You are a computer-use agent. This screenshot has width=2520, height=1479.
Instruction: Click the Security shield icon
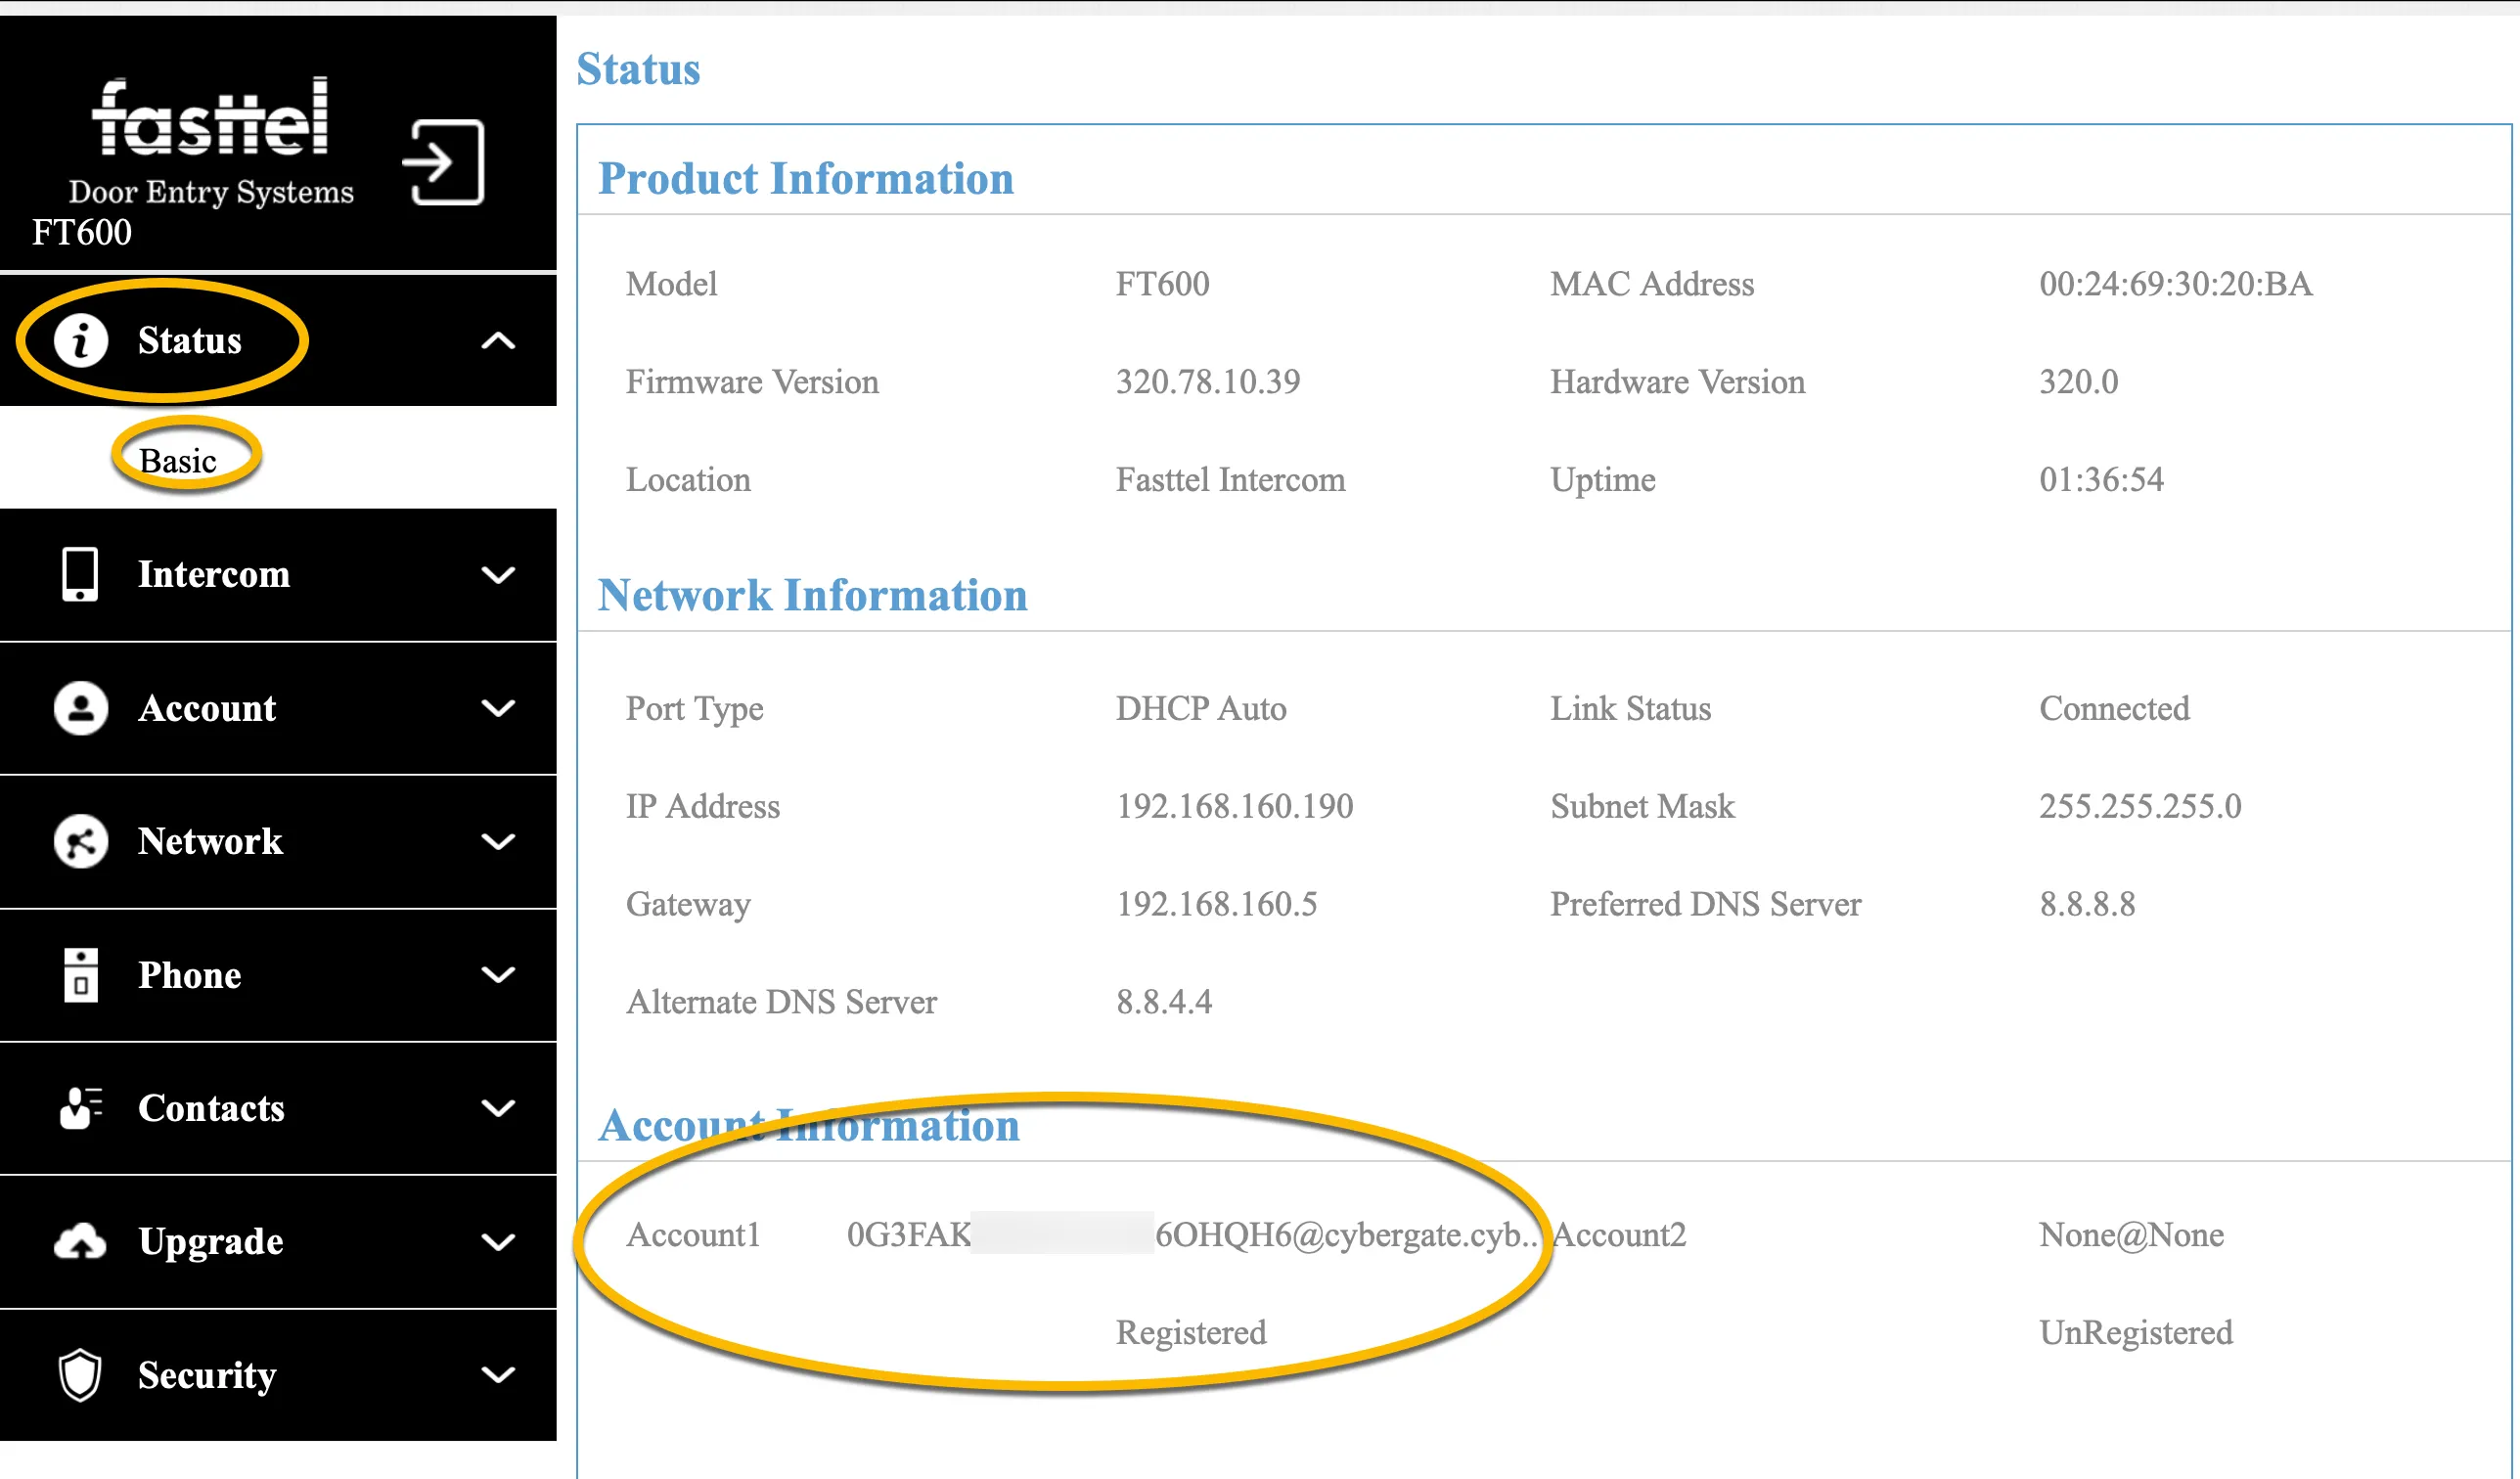point(80,1375)
